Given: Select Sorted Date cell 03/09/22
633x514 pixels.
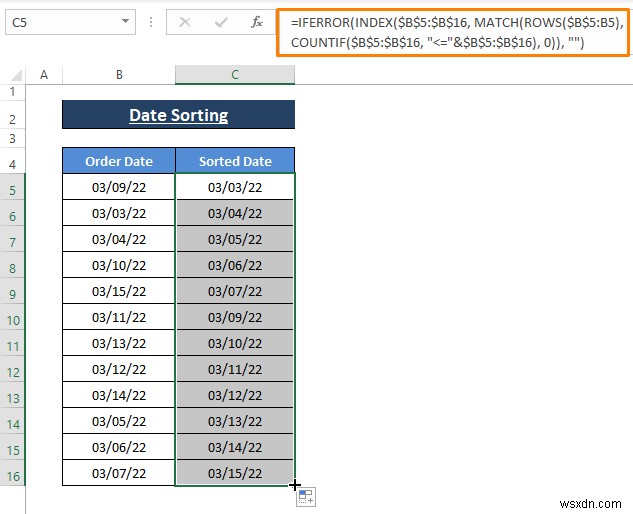Looking at the screenshot, I should (x=235, y=317).
